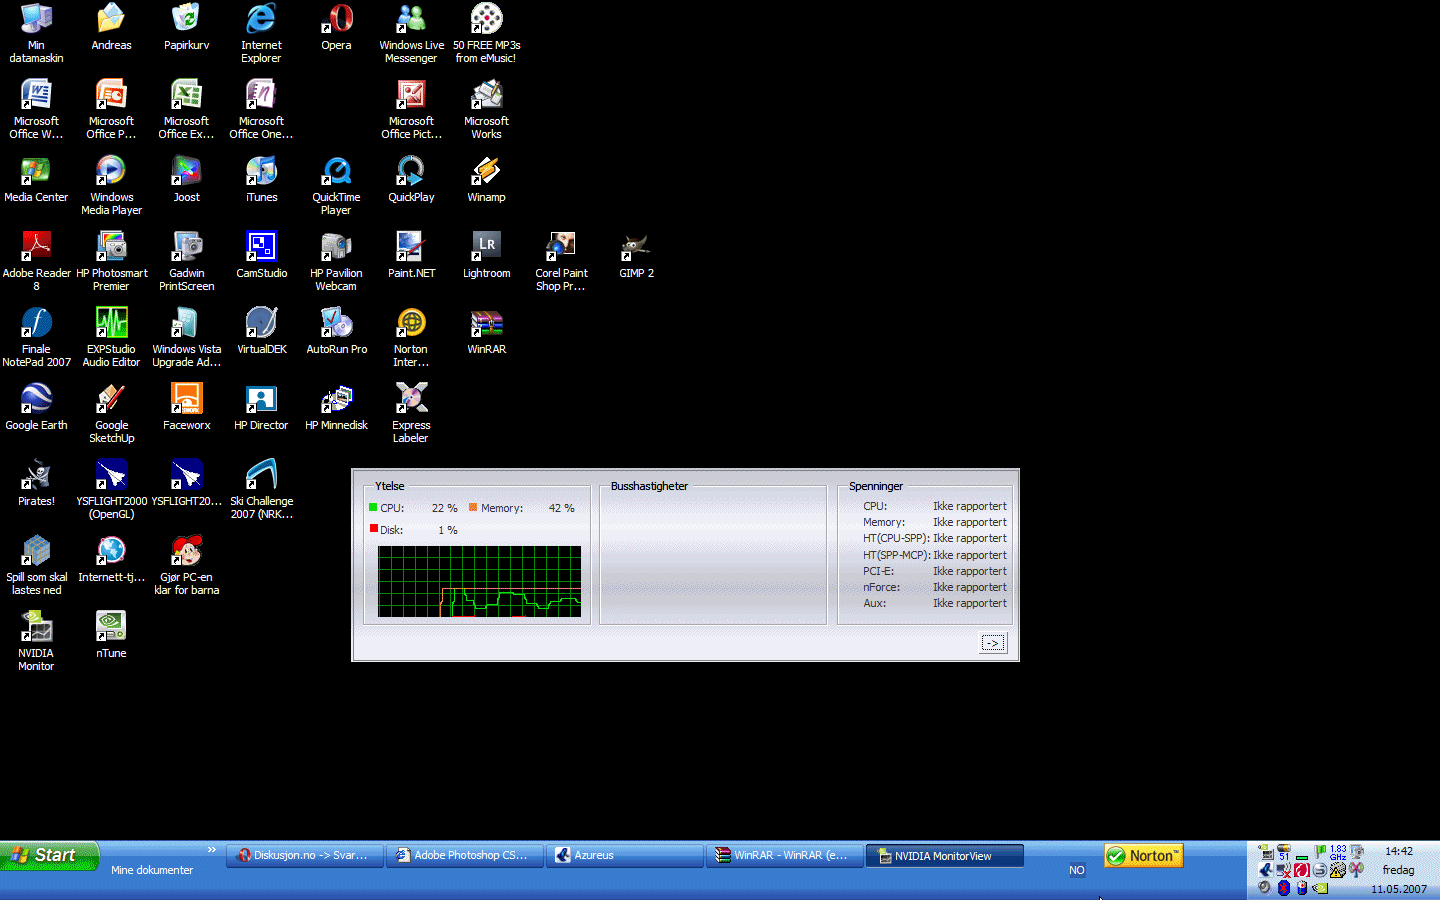This screenshot has width=1440, height=900.
Task: Open the Finale NotePad 2007 icon
Action: 36,337
